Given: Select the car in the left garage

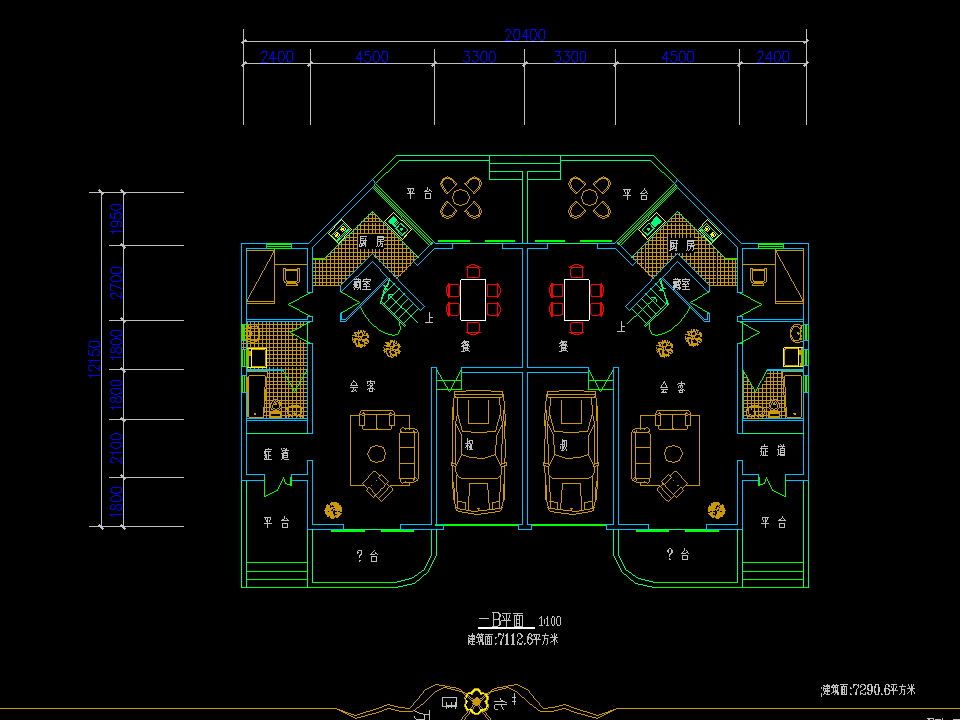Looking at the screenshot, I should click(x=479, y=452).
